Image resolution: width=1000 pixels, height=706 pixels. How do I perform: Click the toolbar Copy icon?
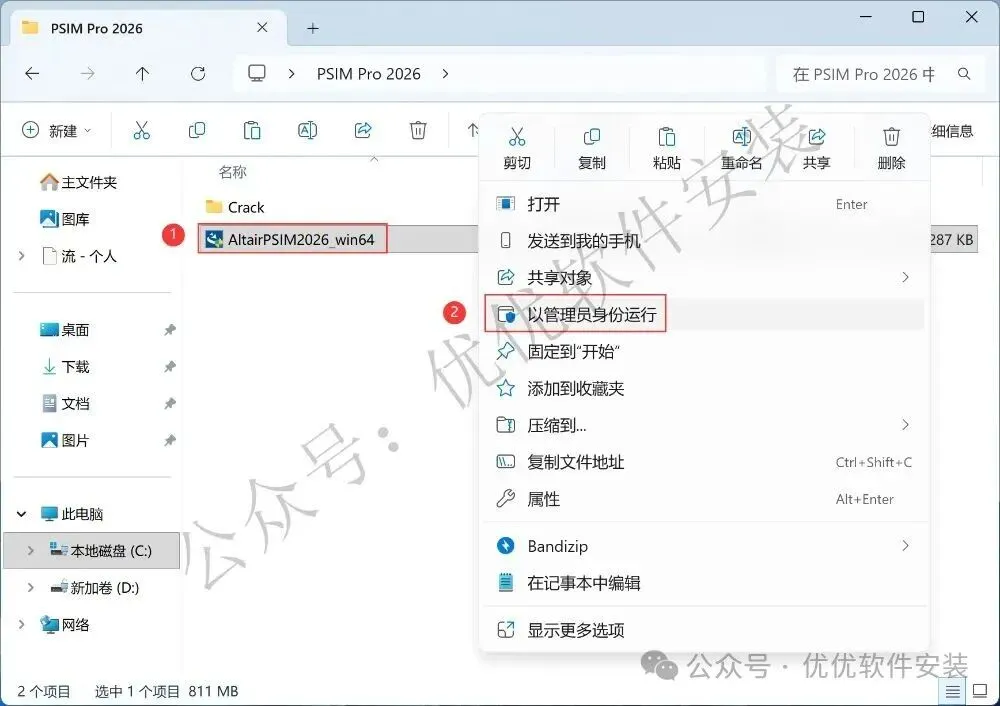(197, 131)
